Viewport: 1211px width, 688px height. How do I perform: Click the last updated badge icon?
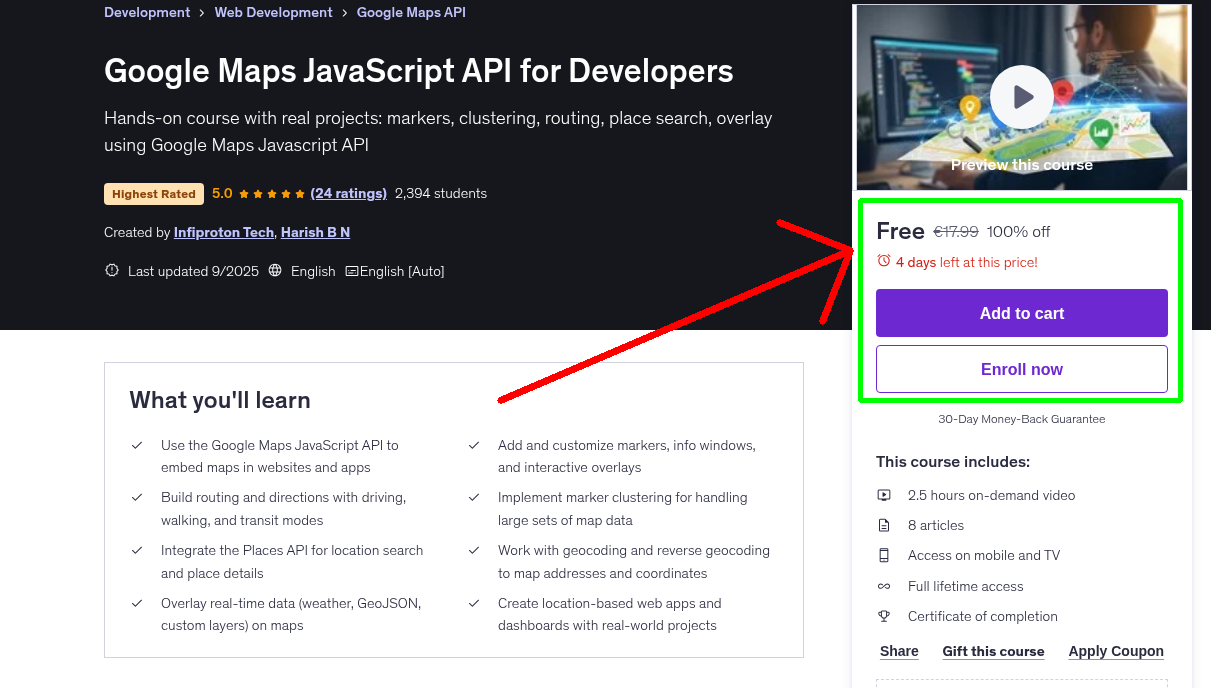pyautogui.click(x=111, y=271)
